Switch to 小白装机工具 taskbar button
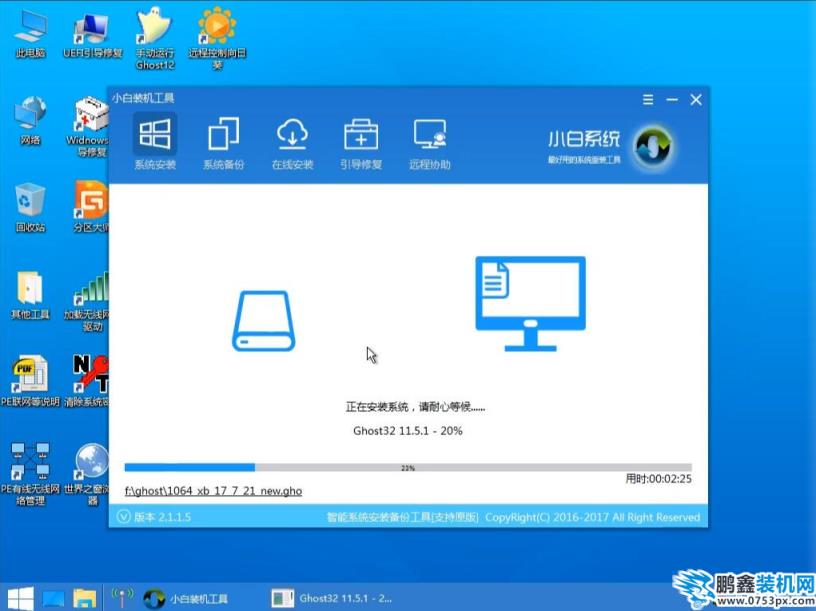The image size is (816, 611). [186, 599]
